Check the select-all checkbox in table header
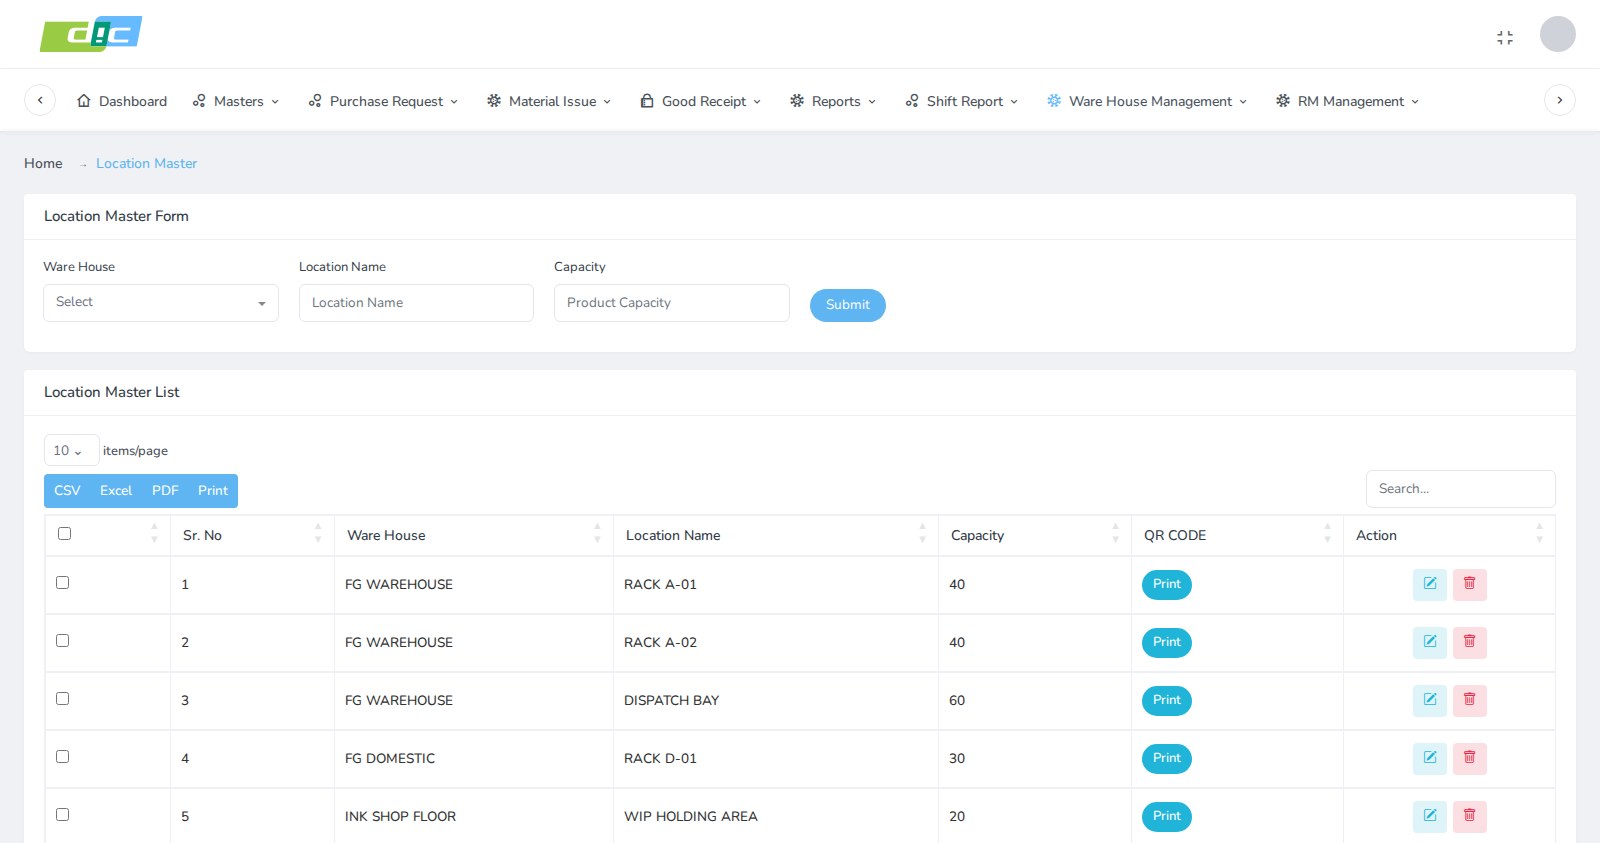Screen dimensions: 1600x843 64,533
